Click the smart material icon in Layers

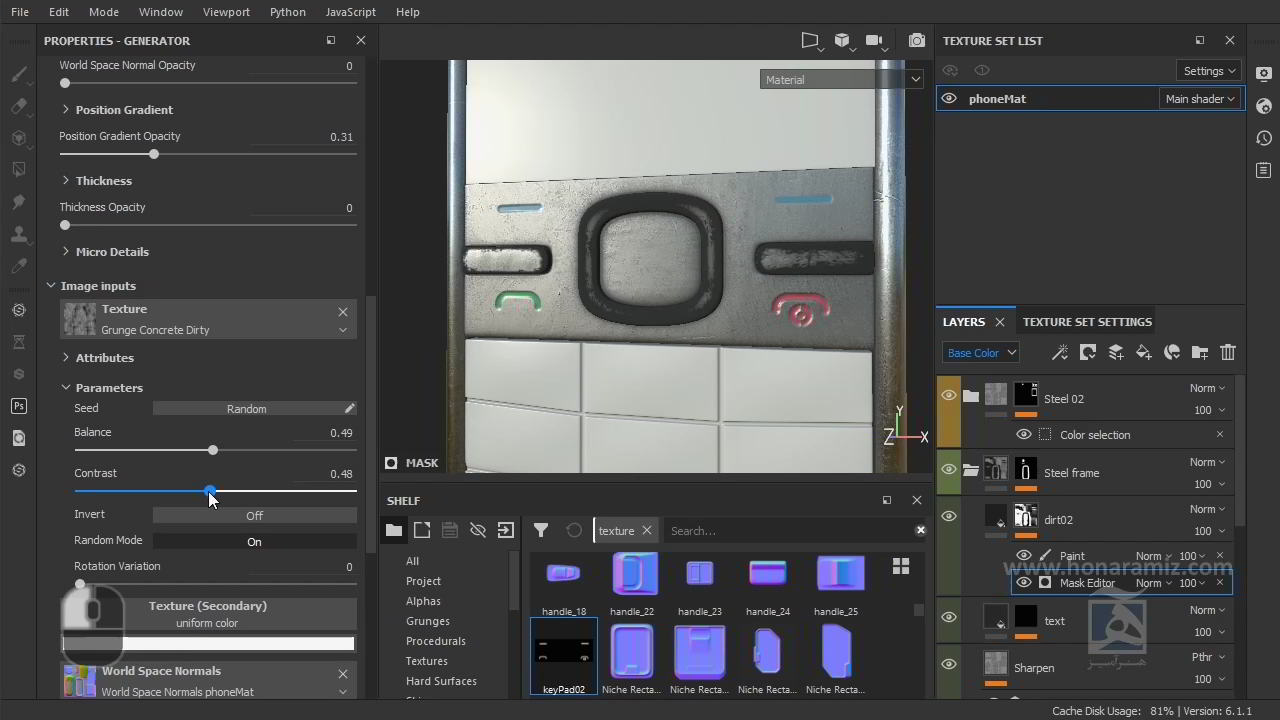point(1172,352)
